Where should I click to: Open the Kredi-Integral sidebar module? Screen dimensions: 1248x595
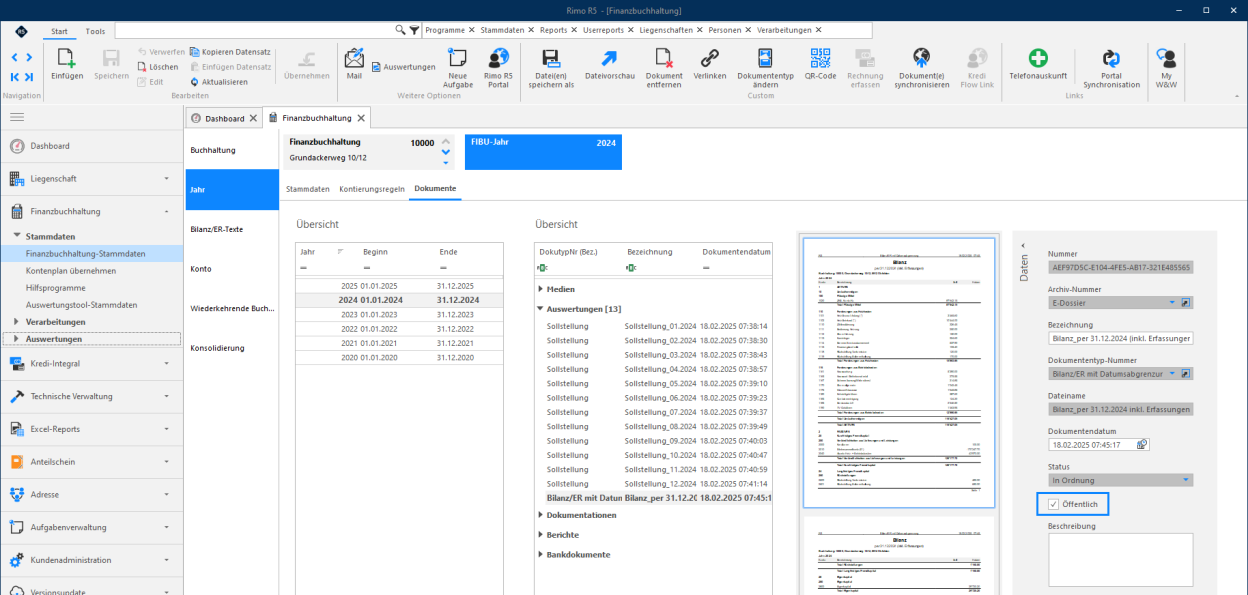[91, 364]
